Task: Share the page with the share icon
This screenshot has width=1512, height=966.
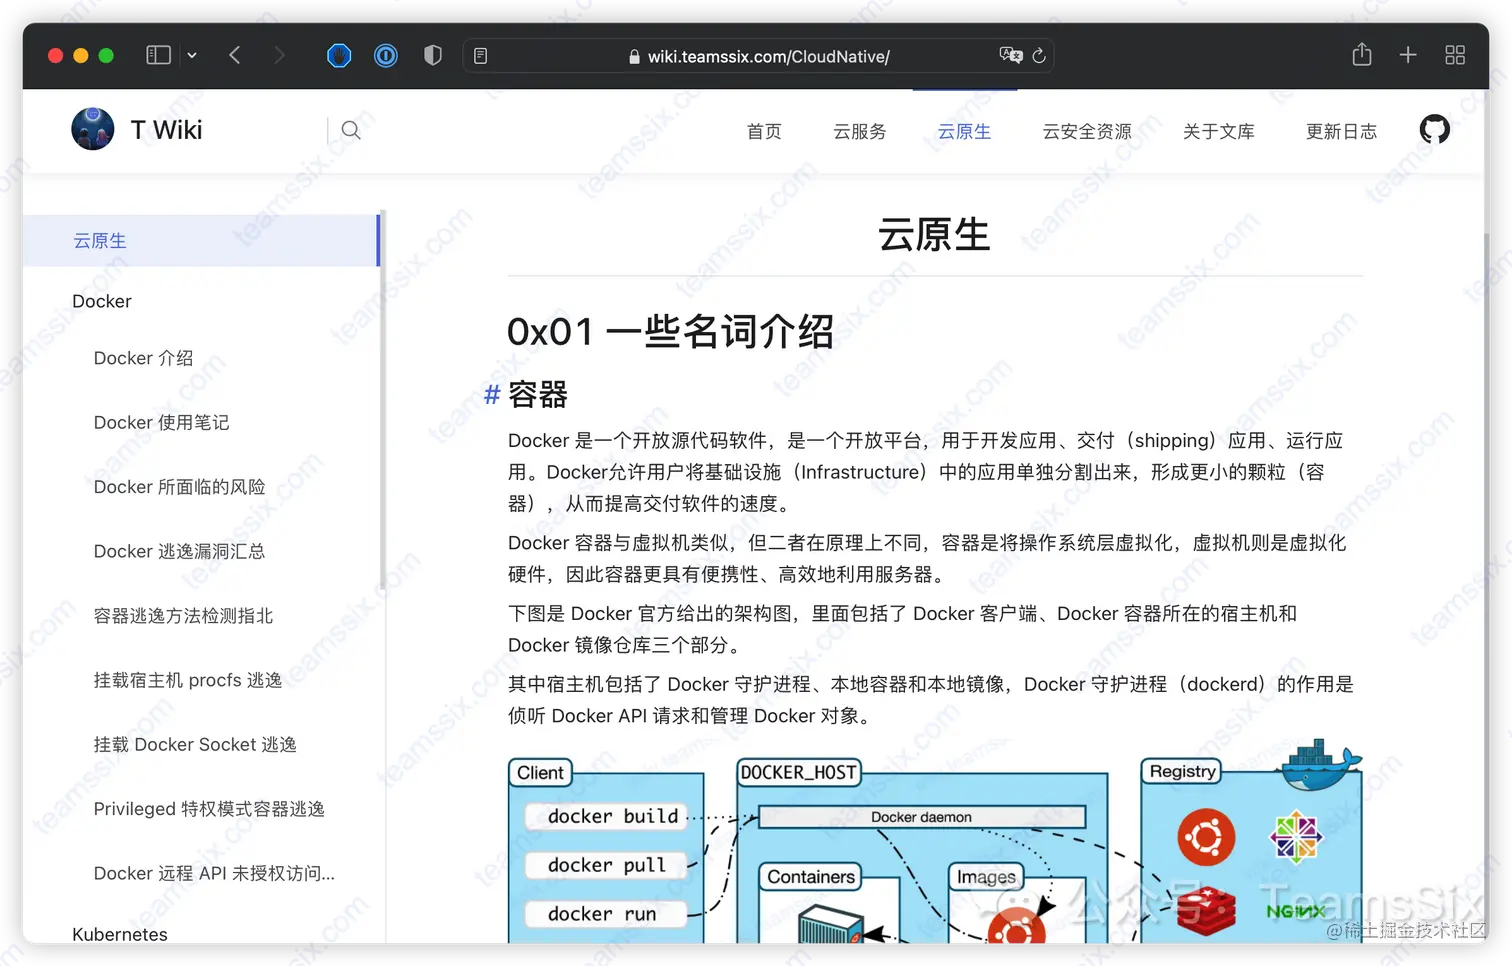Action: point(1362,54)
